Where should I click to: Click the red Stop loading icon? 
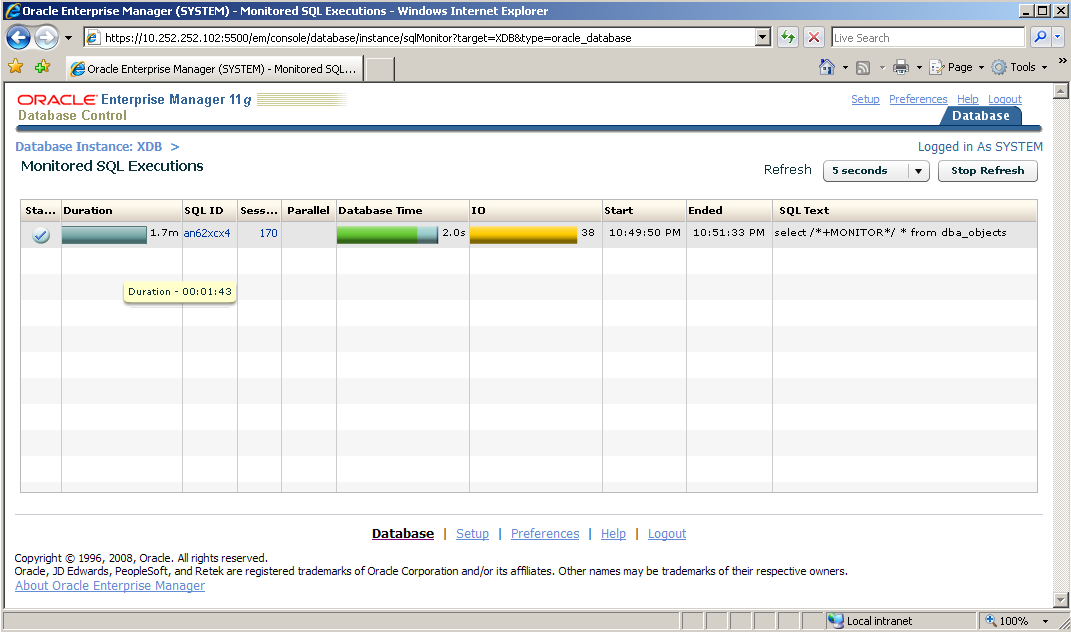(x=813, y=38)
